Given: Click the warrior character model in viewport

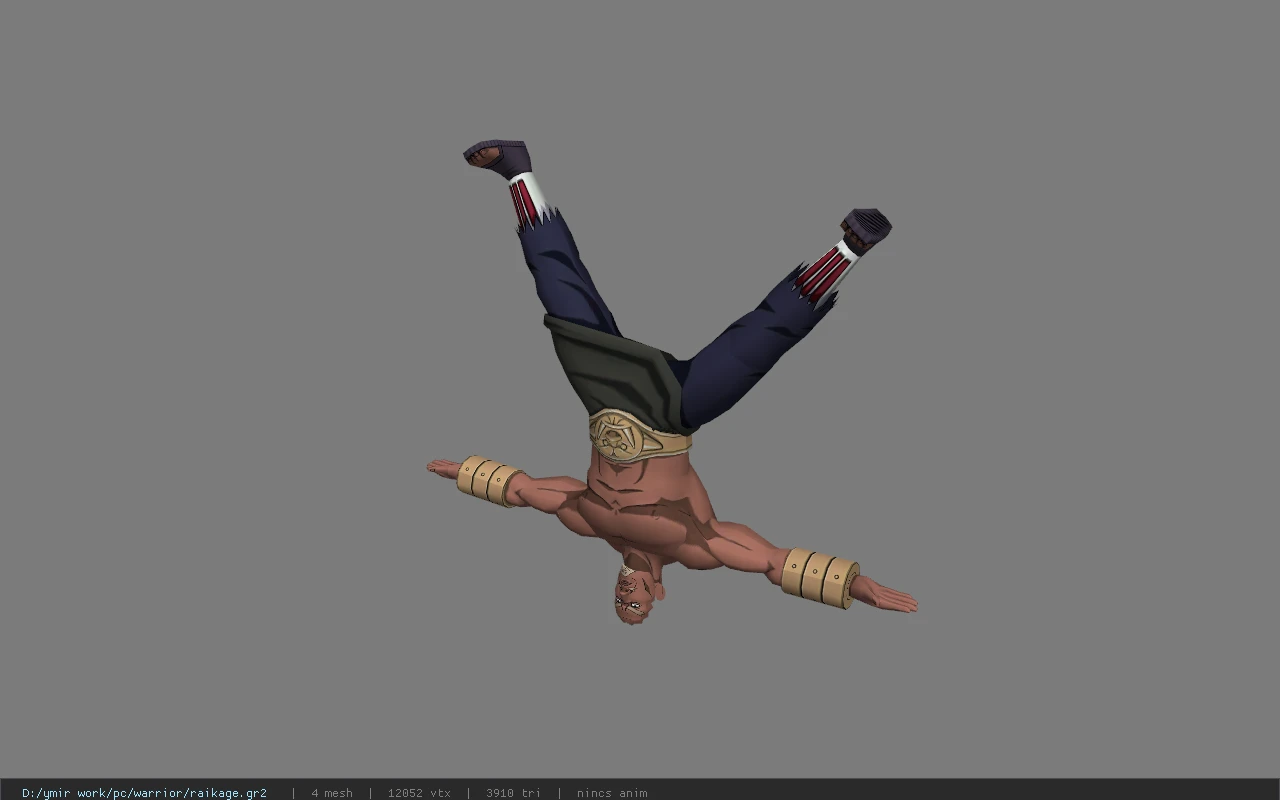Looking at the screenshot, I should click(x=672, y=383).
